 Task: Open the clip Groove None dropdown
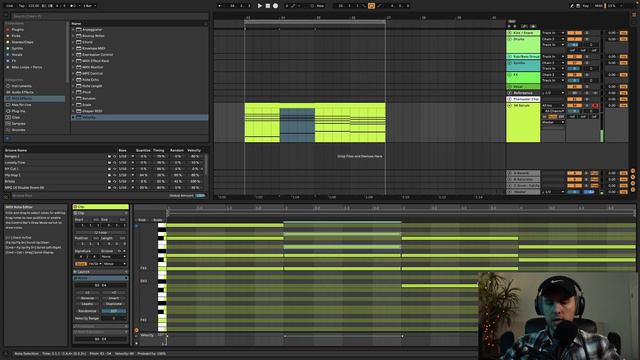(114, 256)
